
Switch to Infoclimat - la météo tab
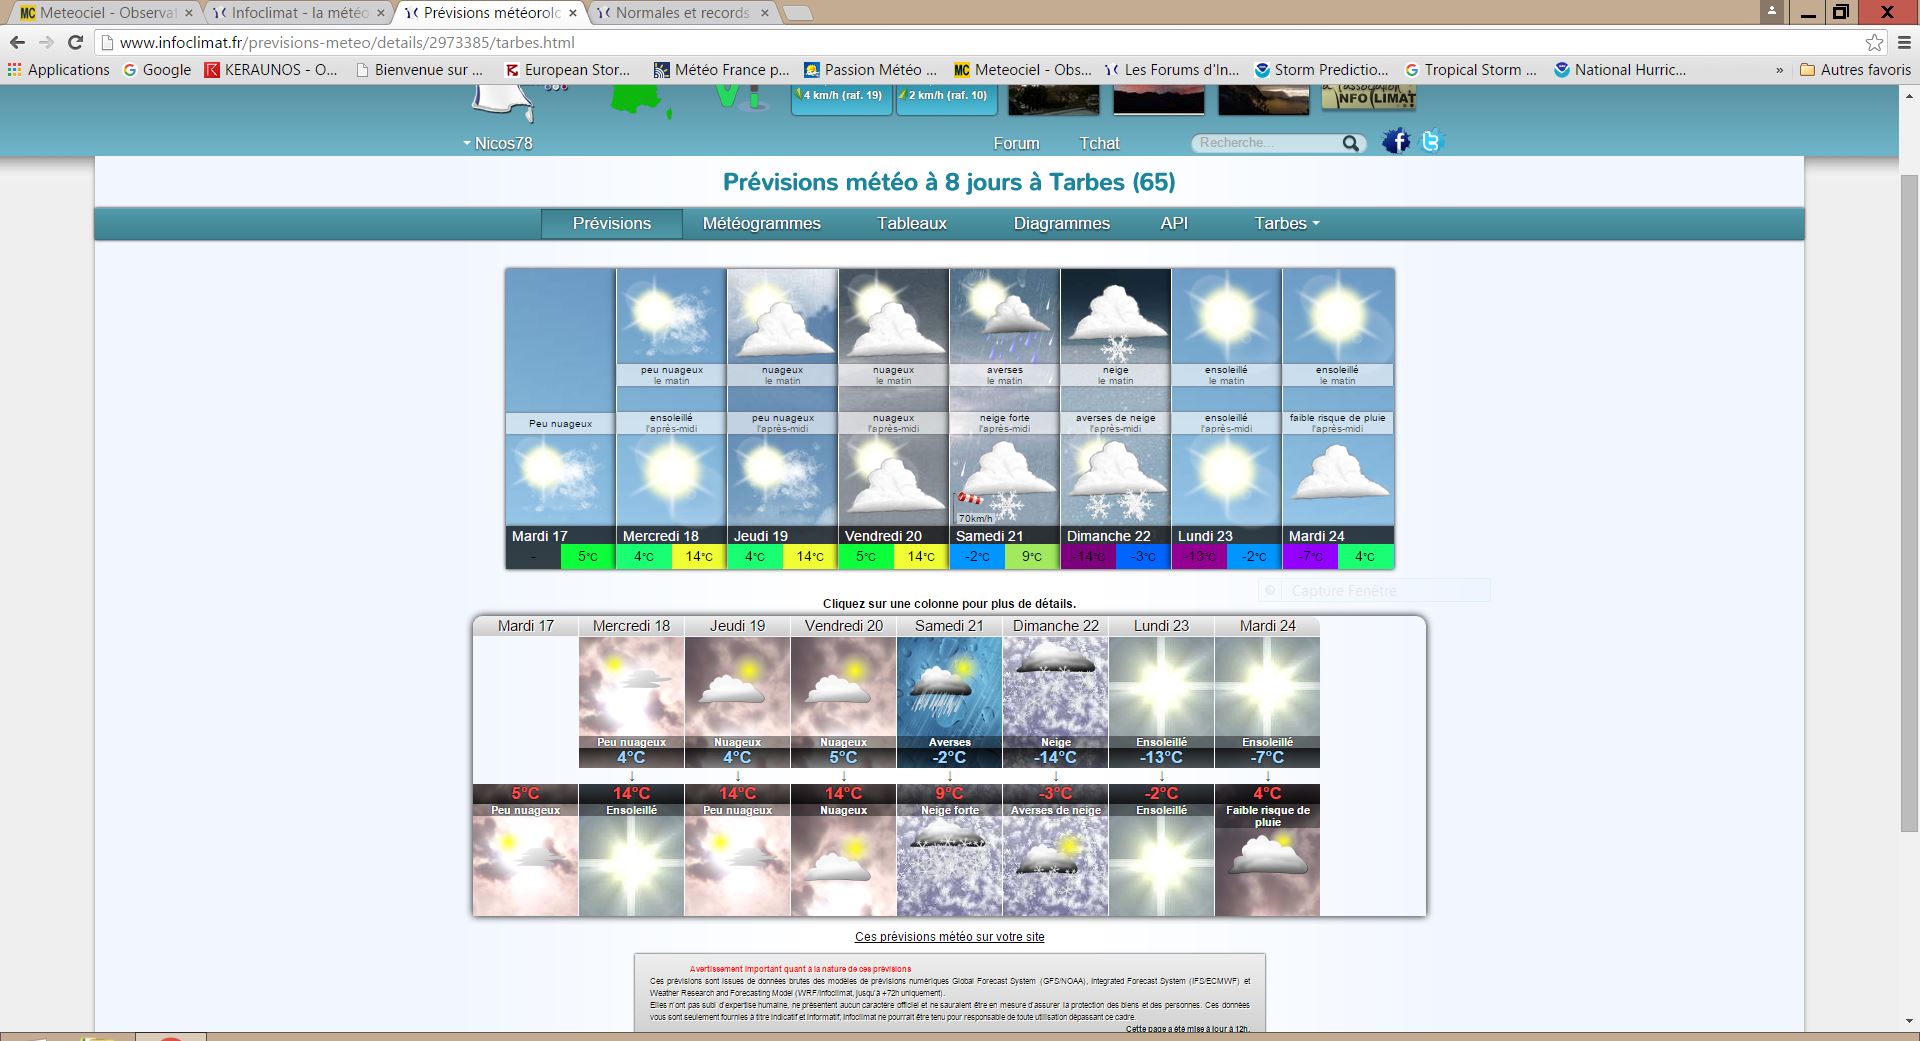point(300,13)
